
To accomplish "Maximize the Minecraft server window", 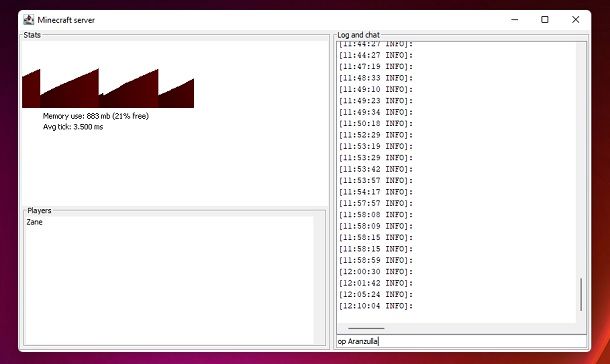I will [x=545, y=19].
